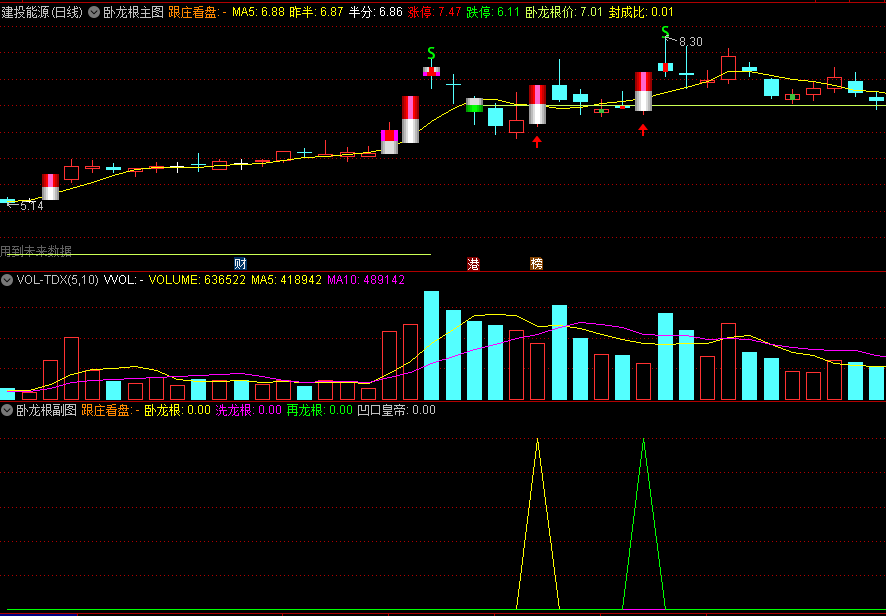This screenshot has height=616, width=886.
Task: Click the orange 跟庄看盘 label in sub-chart
Action: pyautogui.click(x=110, y=410)
